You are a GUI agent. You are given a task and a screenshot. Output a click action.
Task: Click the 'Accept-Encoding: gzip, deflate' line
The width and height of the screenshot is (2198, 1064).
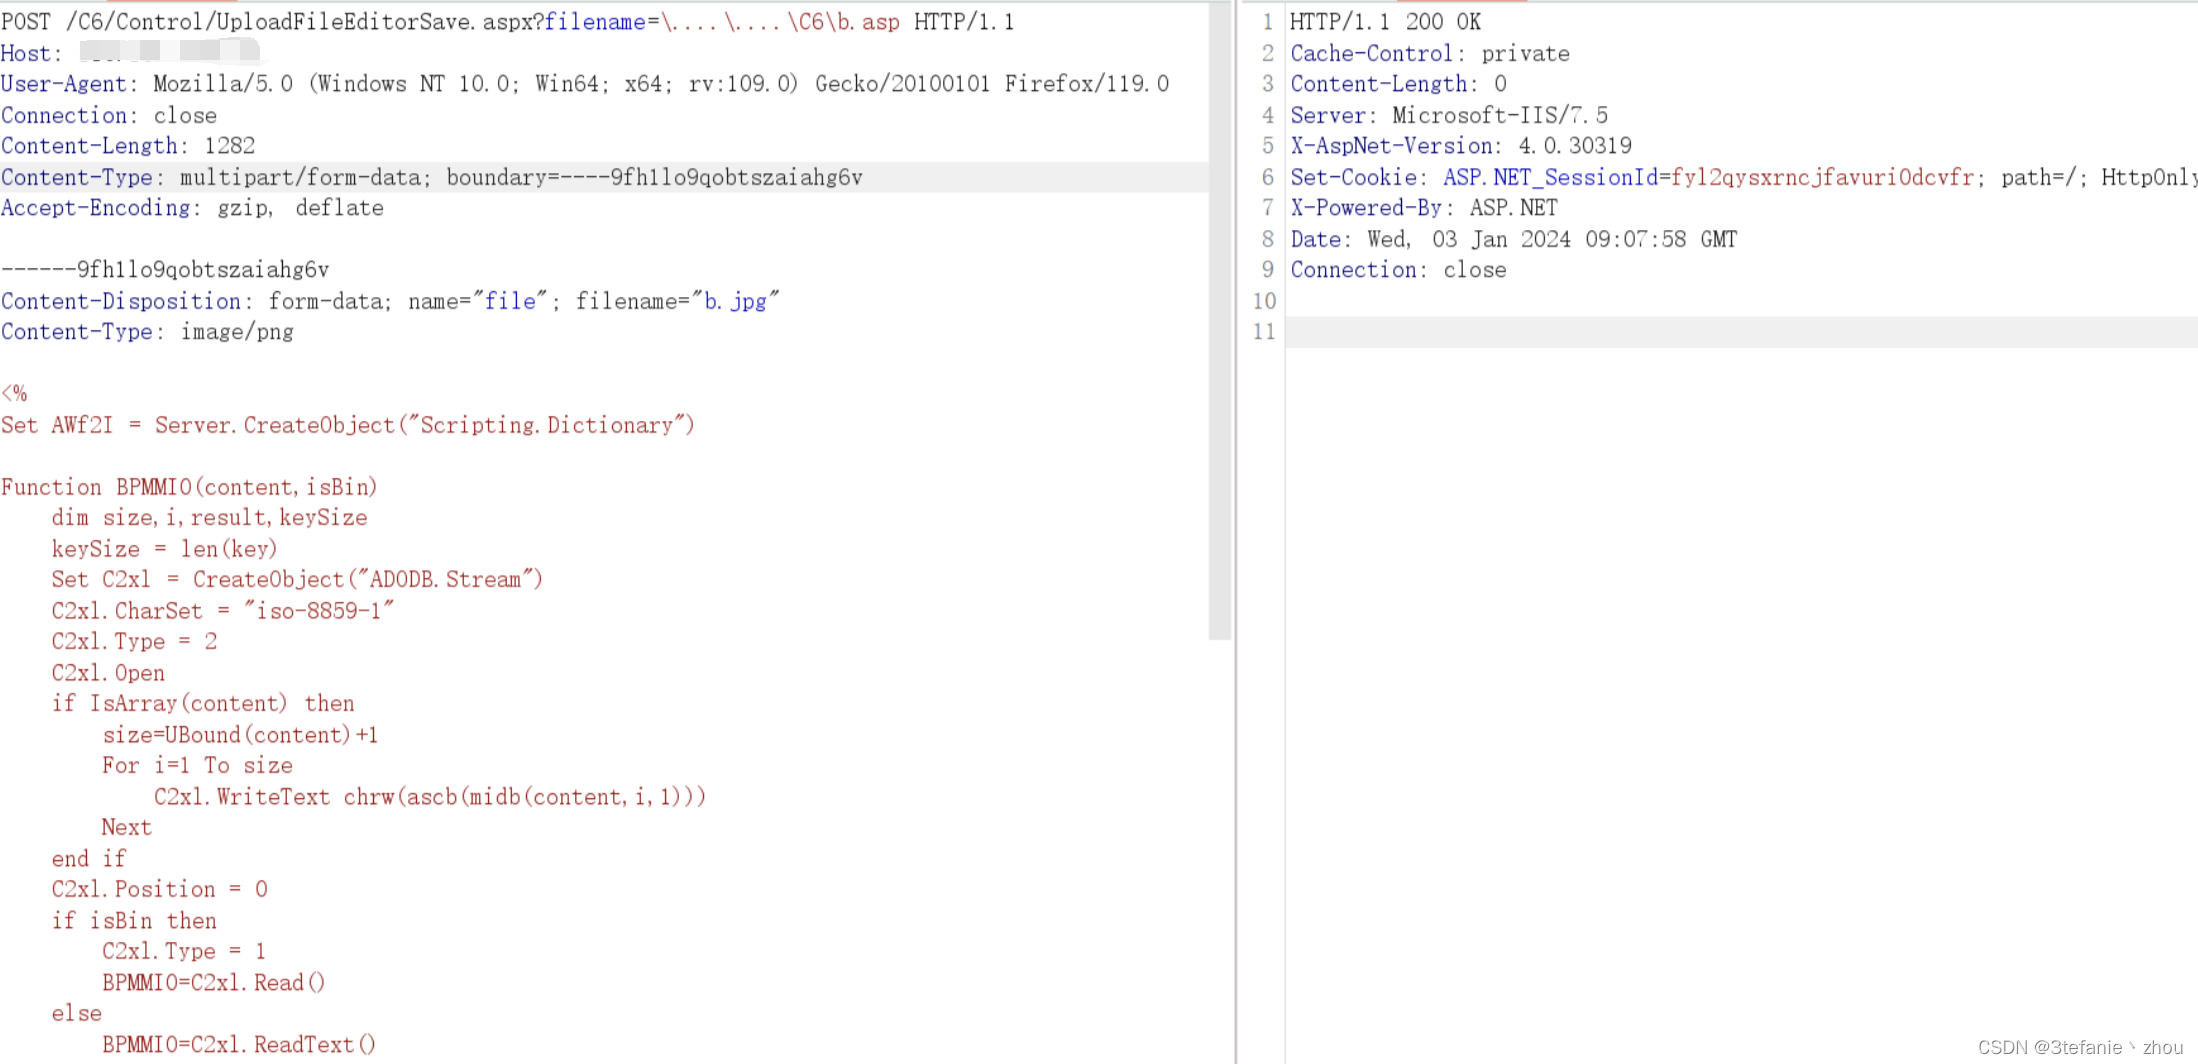[192, 208]
